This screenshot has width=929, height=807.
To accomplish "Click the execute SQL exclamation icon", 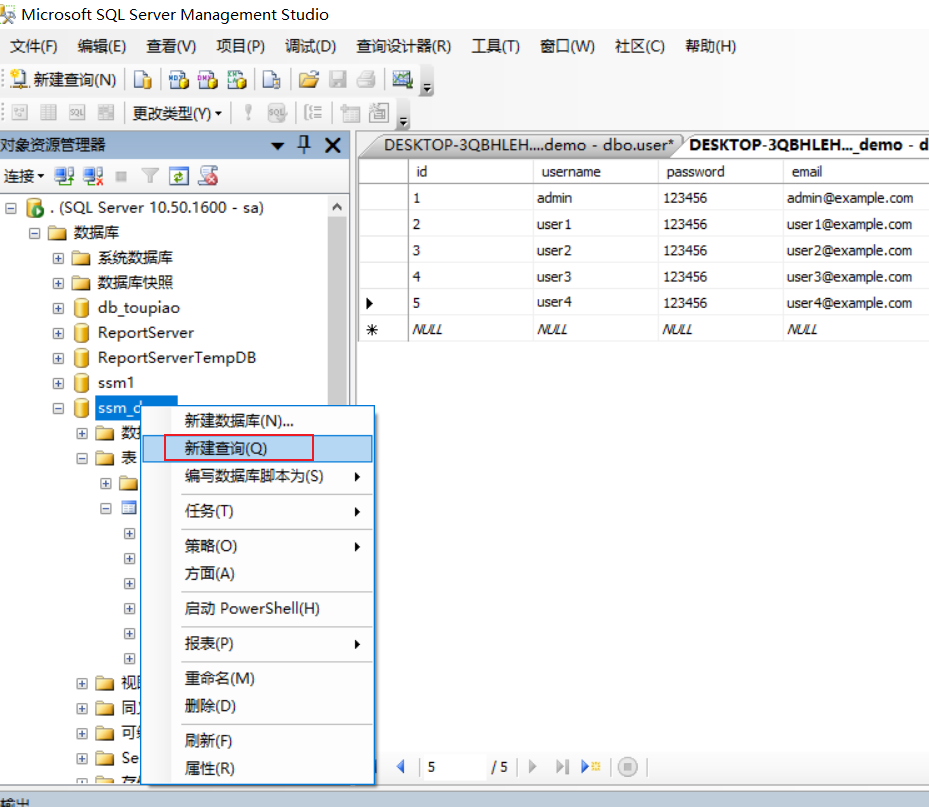I will [248, 113].
